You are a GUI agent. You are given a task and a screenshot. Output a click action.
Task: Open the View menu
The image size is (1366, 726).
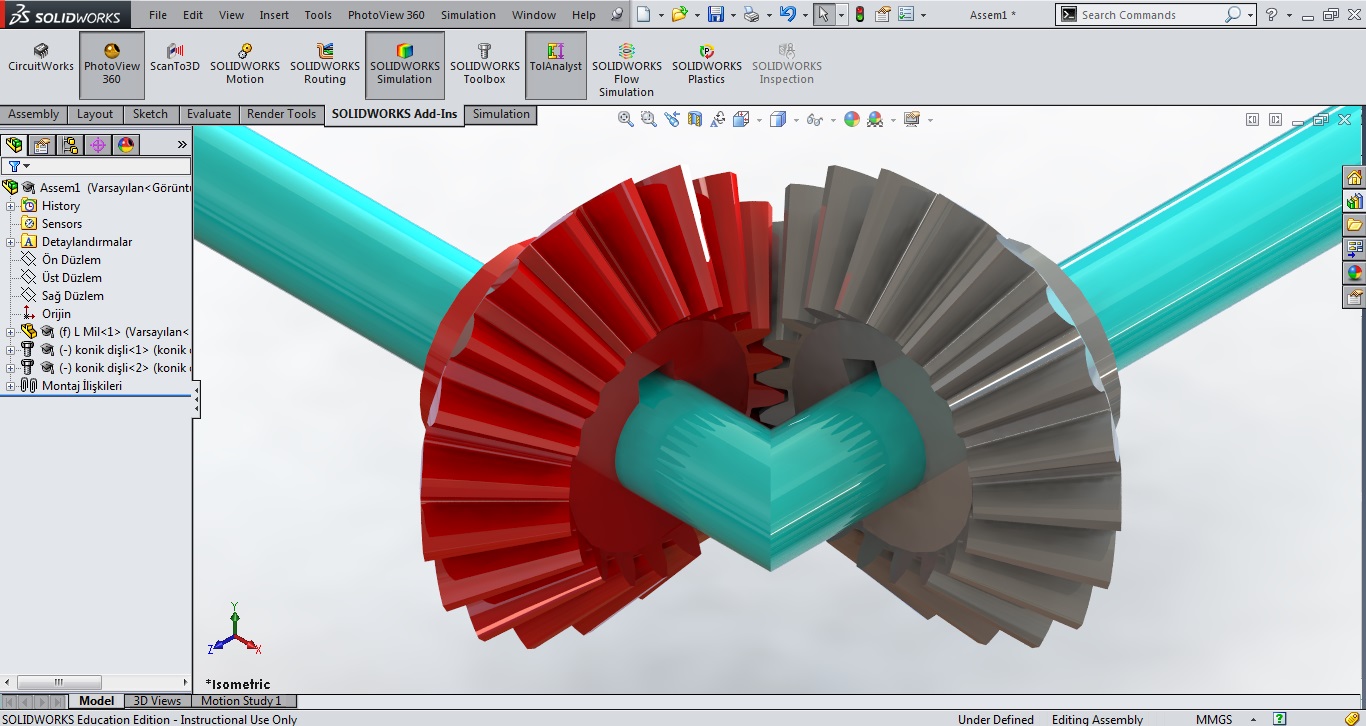tap(231, 15)
